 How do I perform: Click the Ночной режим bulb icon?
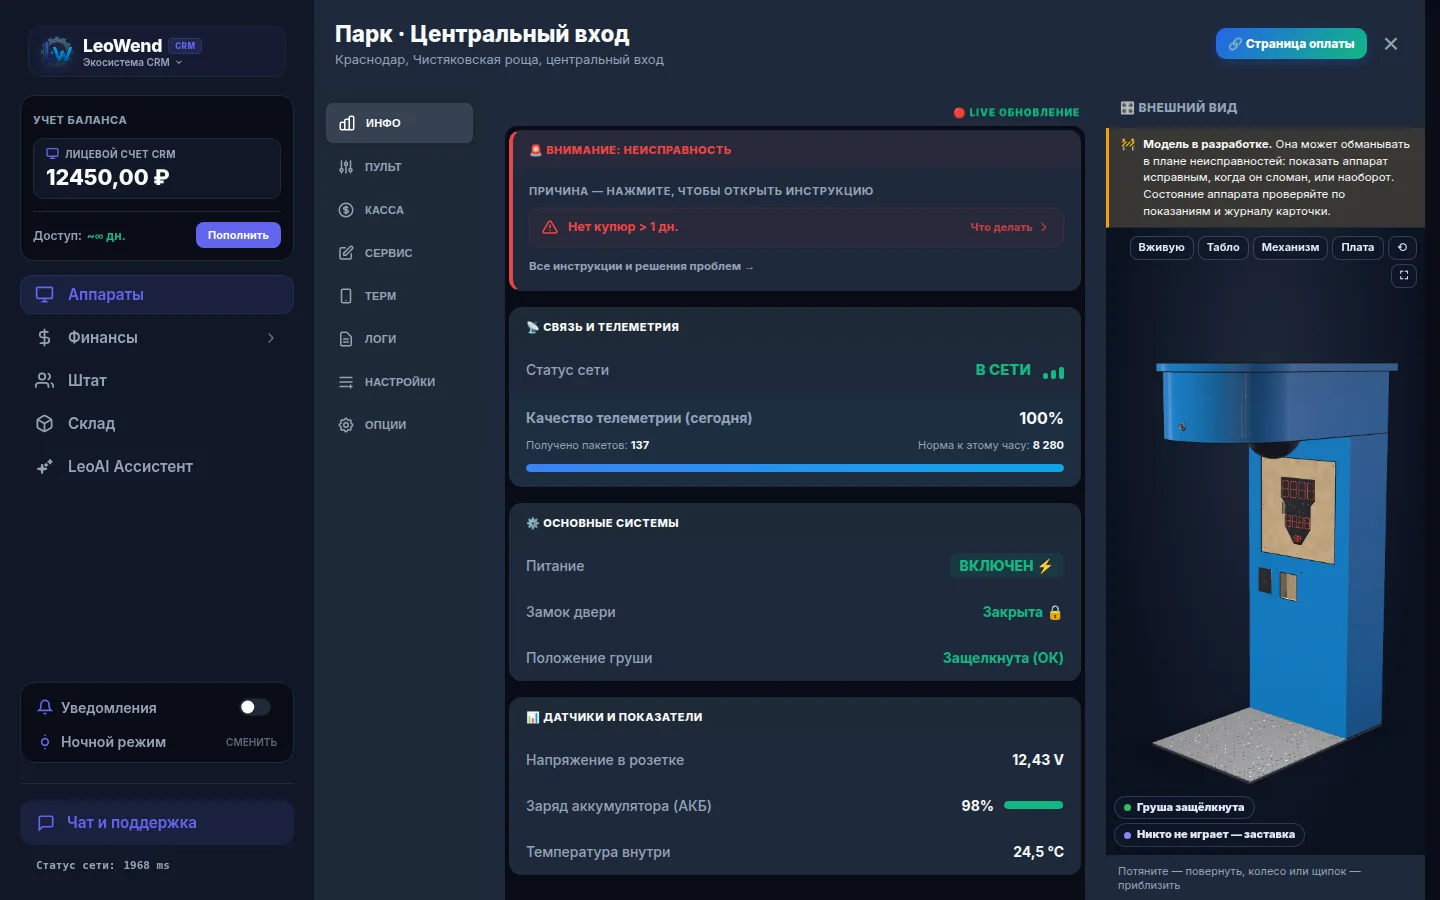45,742
